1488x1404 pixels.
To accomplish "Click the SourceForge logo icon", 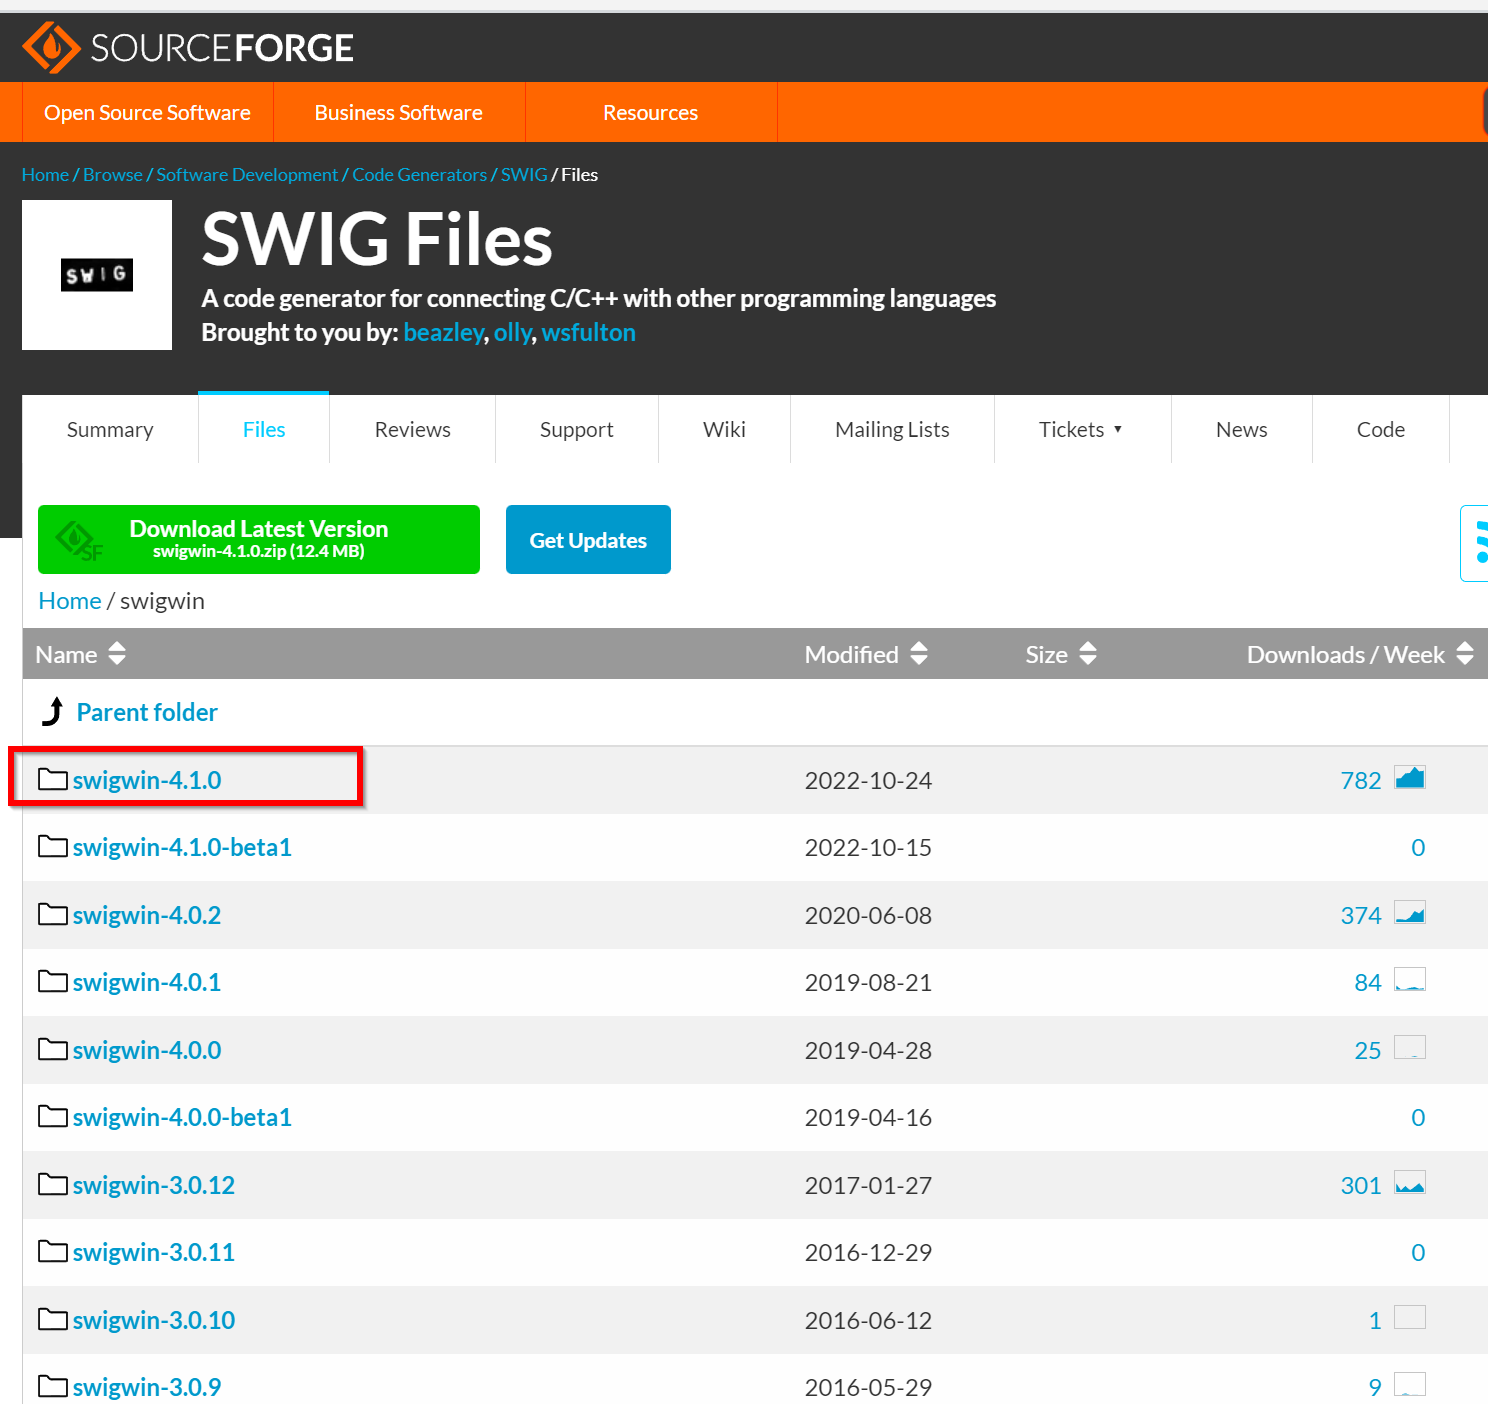I will click(51, 47).
